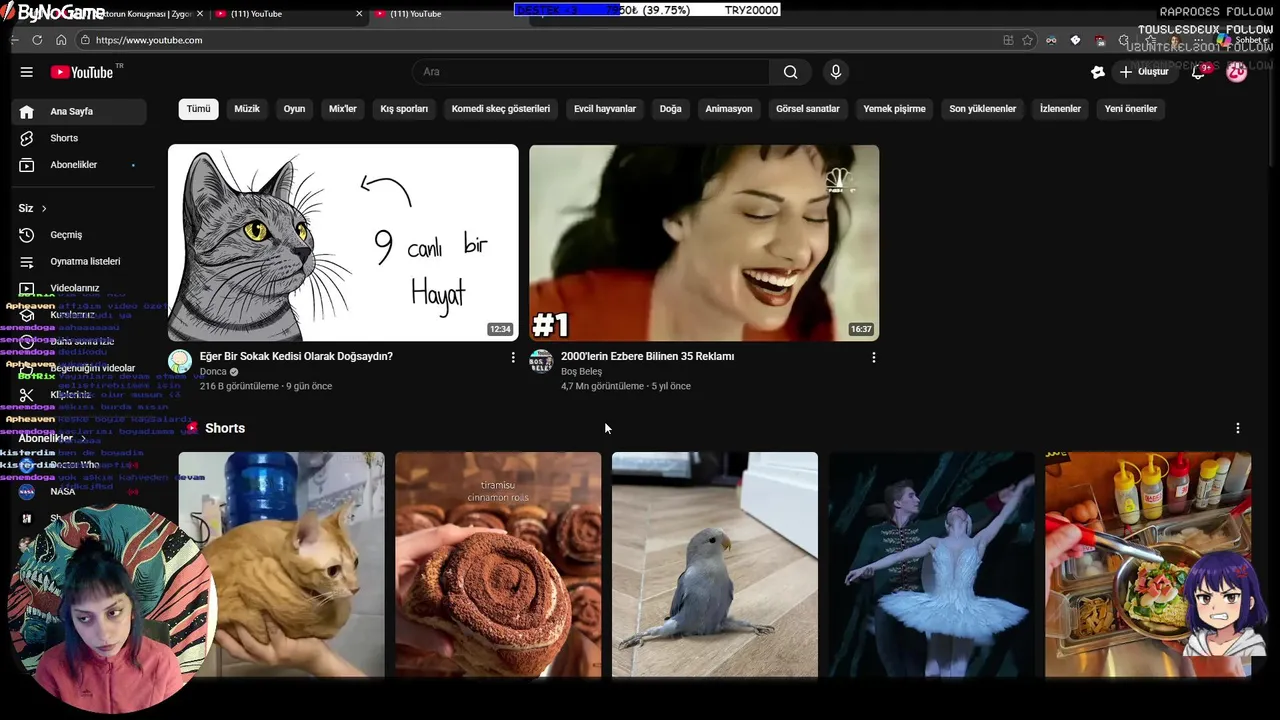Open Abonelikler in the sidebar
This screenshot has height=720, width=1280.
pos(79,165)
